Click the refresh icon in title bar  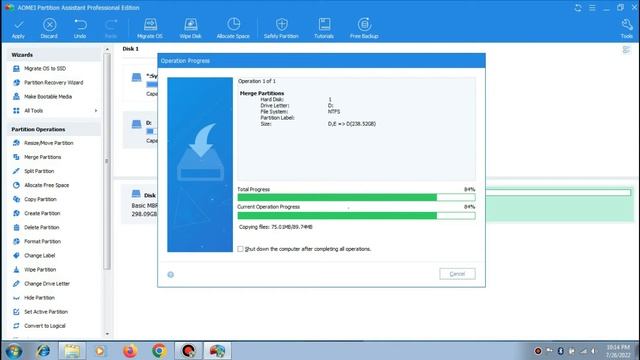point(578,8)
